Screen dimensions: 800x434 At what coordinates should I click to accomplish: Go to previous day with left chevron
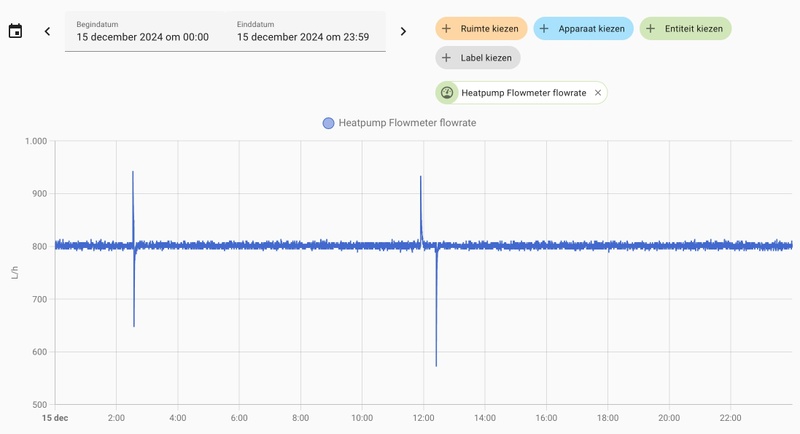(47, 32)
